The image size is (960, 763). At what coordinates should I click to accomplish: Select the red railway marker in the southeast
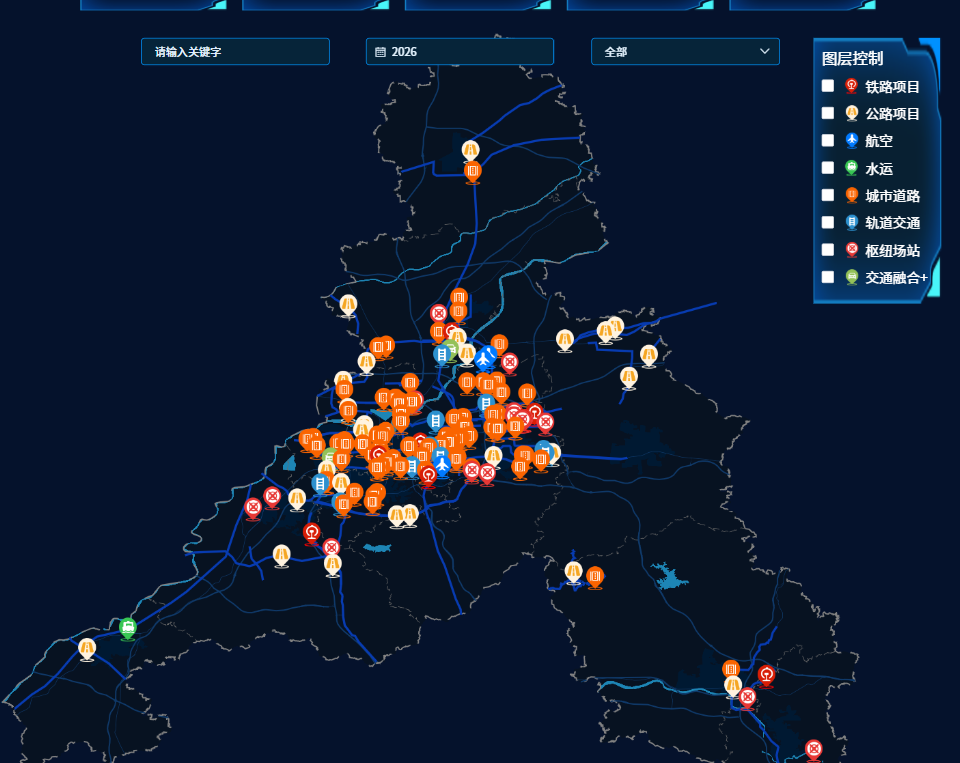pyautogui.click(x=766, y=675)
